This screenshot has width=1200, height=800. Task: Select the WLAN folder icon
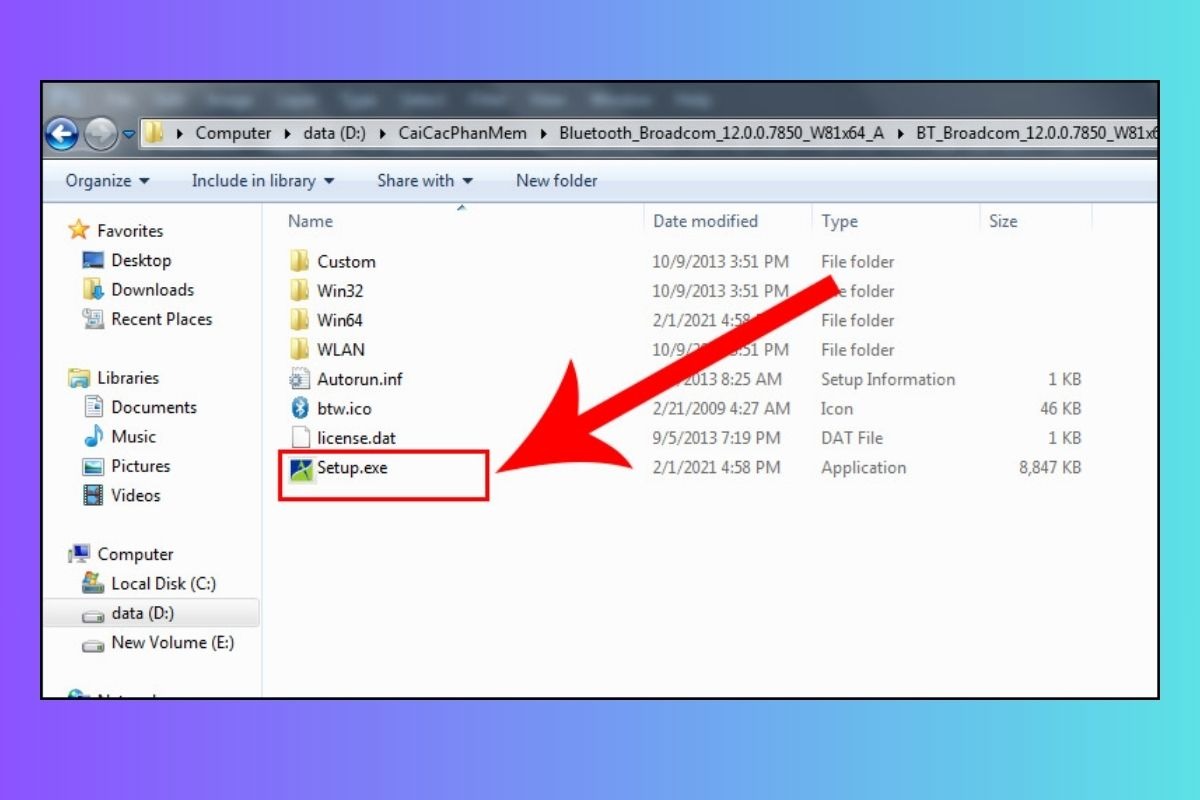(299, 350)
